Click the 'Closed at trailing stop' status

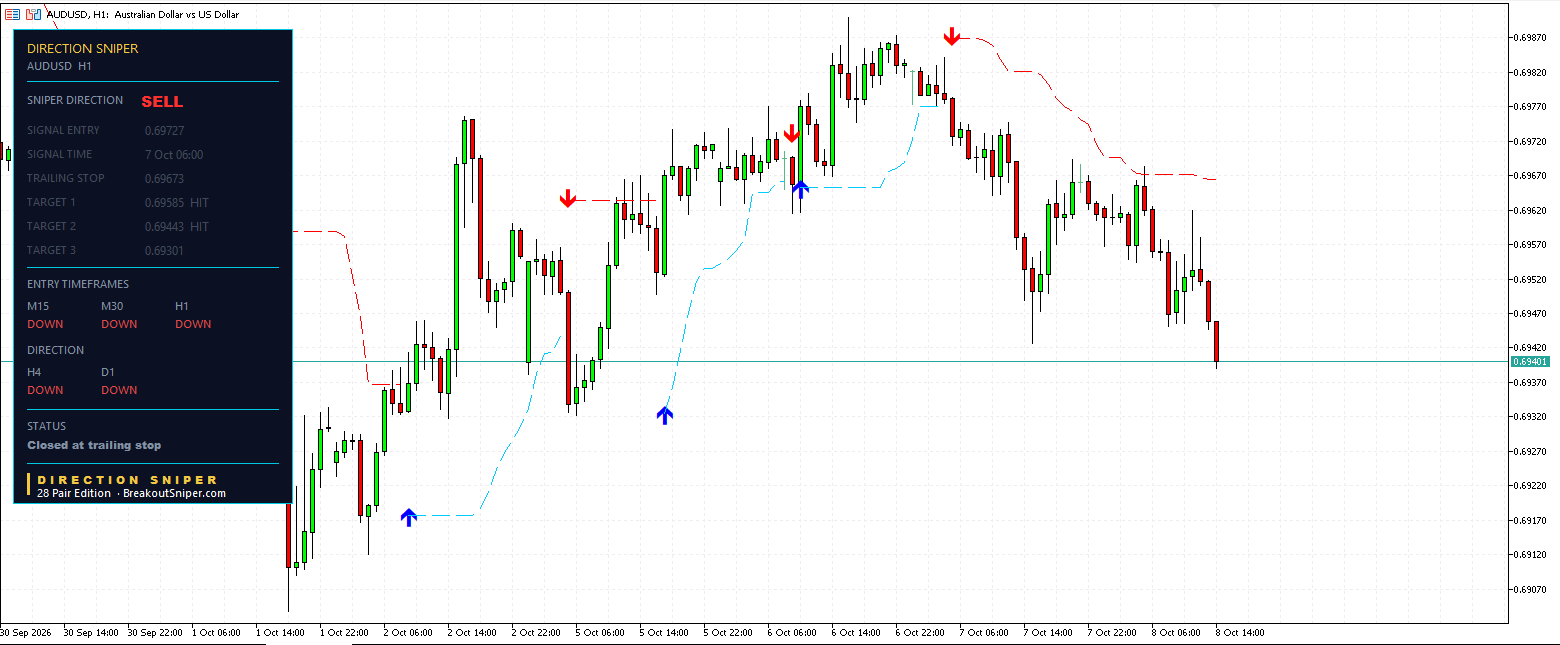tap(94, 445)
